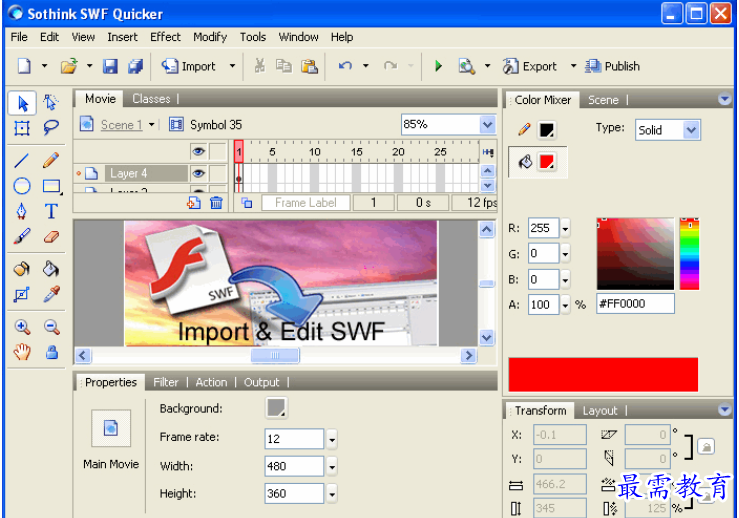Click the Paste clipboard icon

coord(309,66)
